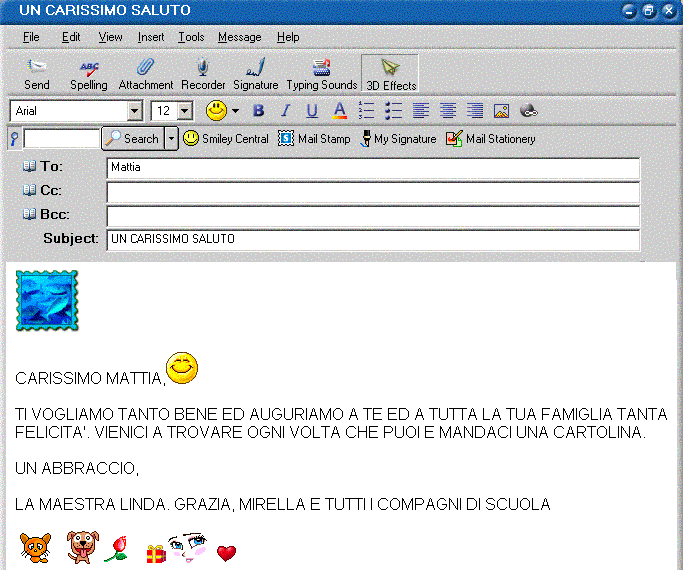Add an Attachment with paperclip icon
Screen dimensions: 683x570
point(145,74)
